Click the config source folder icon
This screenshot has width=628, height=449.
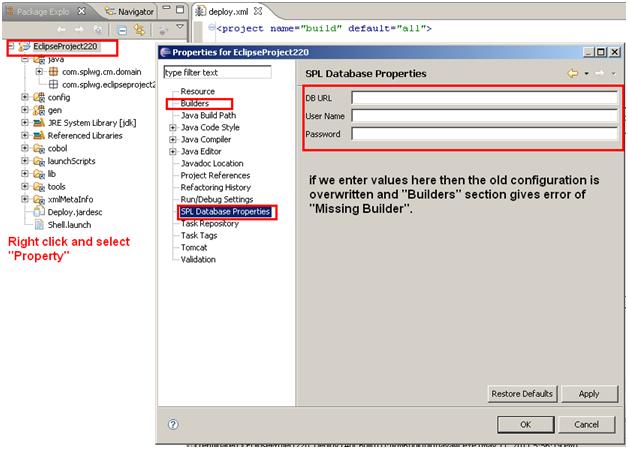(39, 97)
